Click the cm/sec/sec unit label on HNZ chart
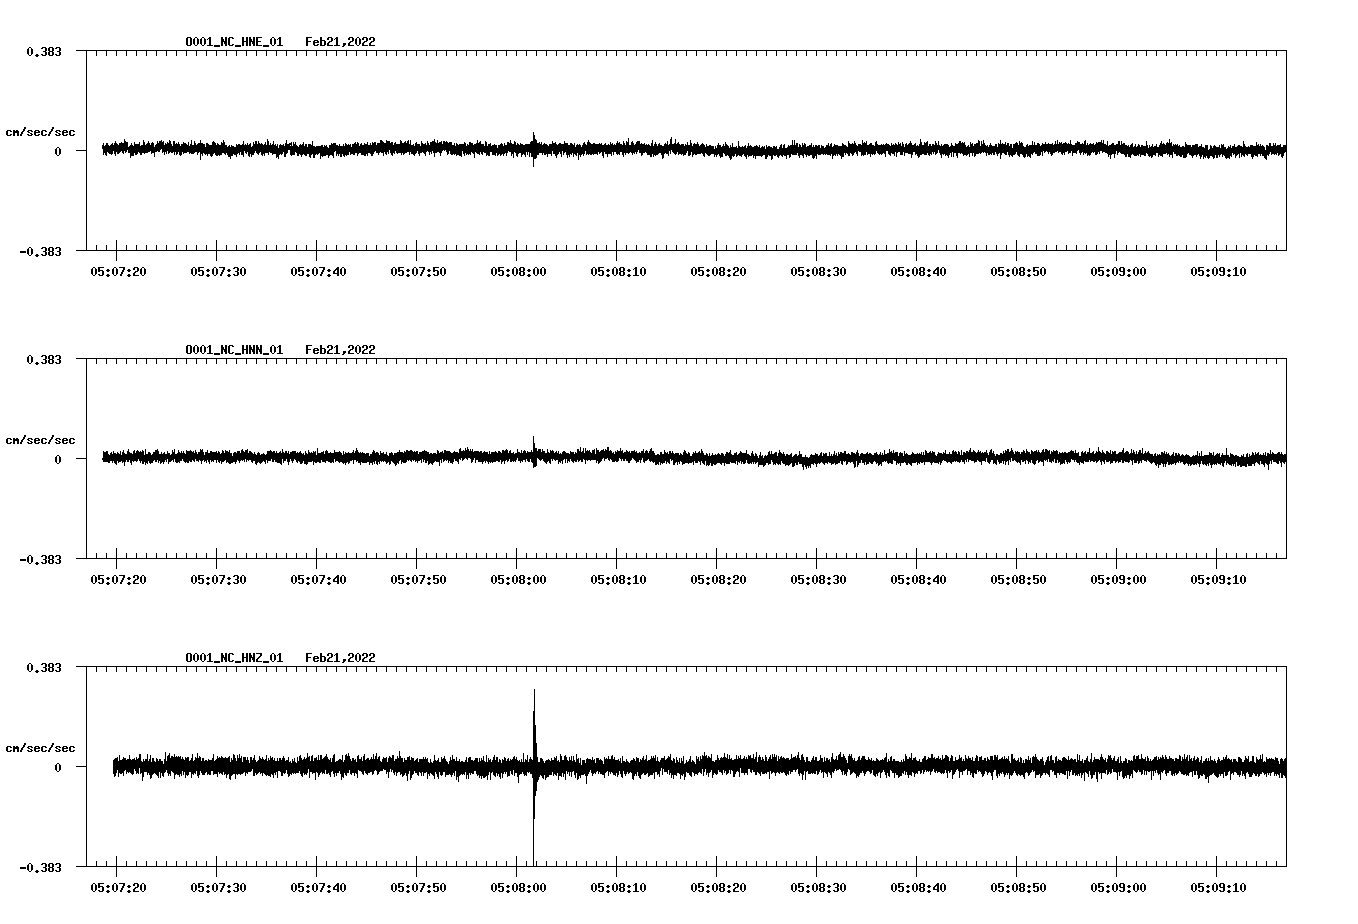1358x924 pixels. pos(40,748)
